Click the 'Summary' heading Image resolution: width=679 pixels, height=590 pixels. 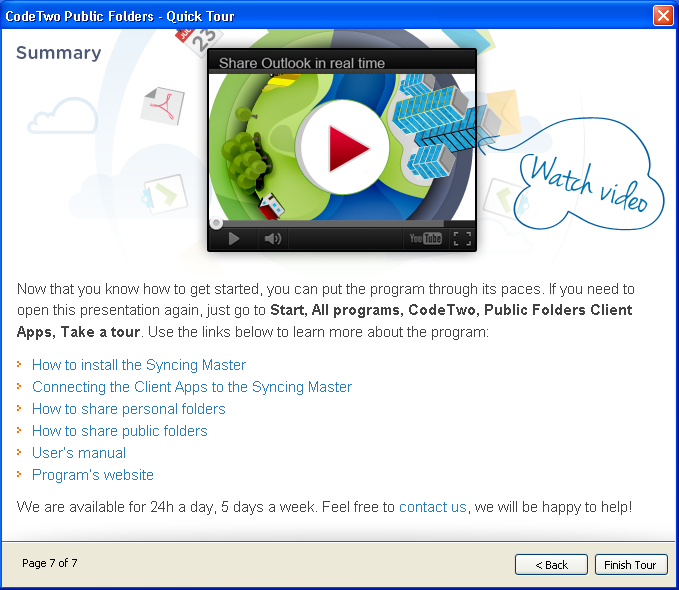click(58, 53)
